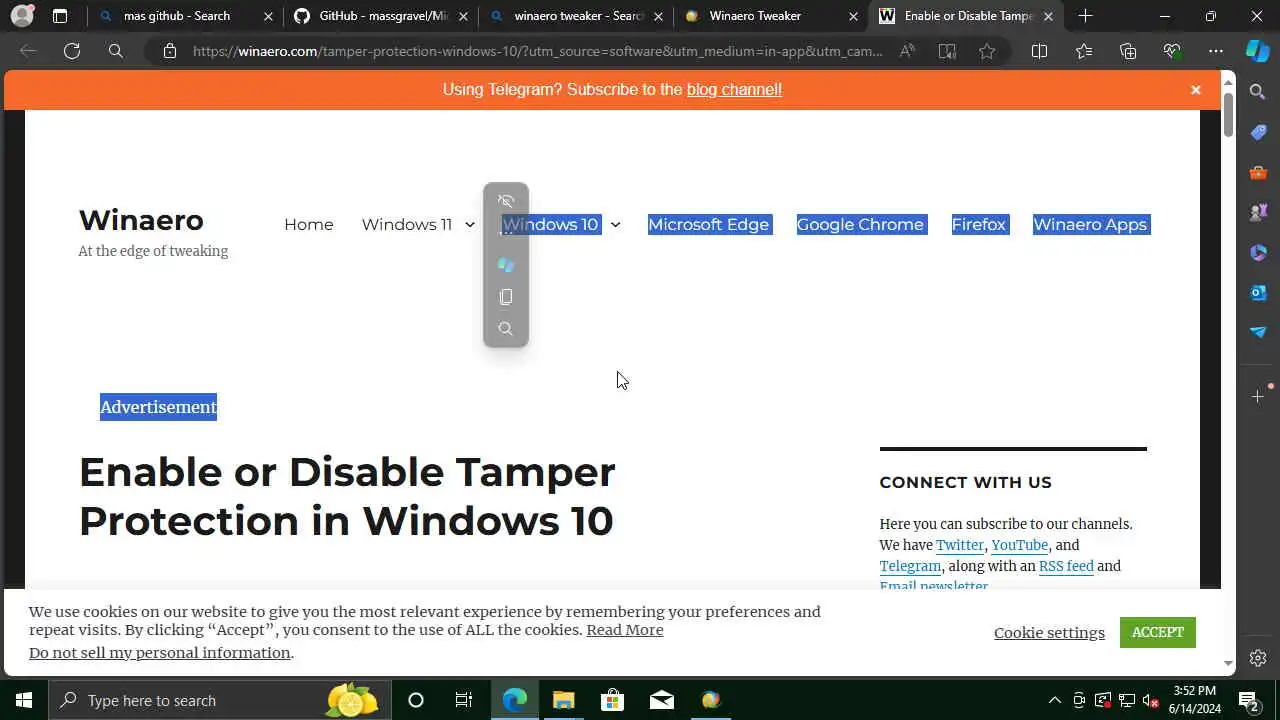Open the YouTube link
The image size is (1280, 720).
pos(1019,545)
